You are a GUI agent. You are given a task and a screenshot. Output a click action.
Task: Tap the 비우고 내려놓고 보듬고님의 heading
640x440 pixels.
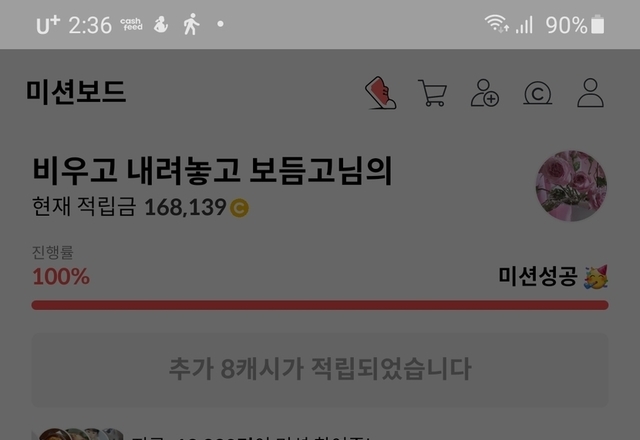click(x=213, y=171)
